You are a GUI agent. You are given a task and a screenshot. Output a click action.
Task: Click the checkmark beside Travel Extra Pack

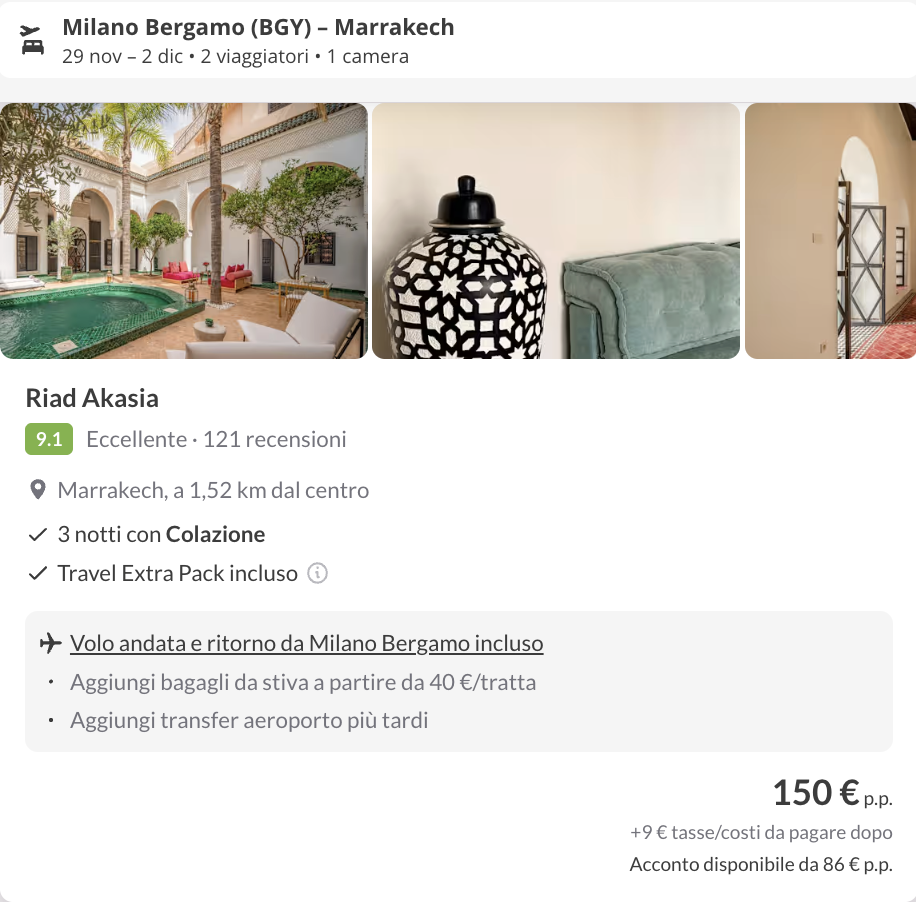38,574
